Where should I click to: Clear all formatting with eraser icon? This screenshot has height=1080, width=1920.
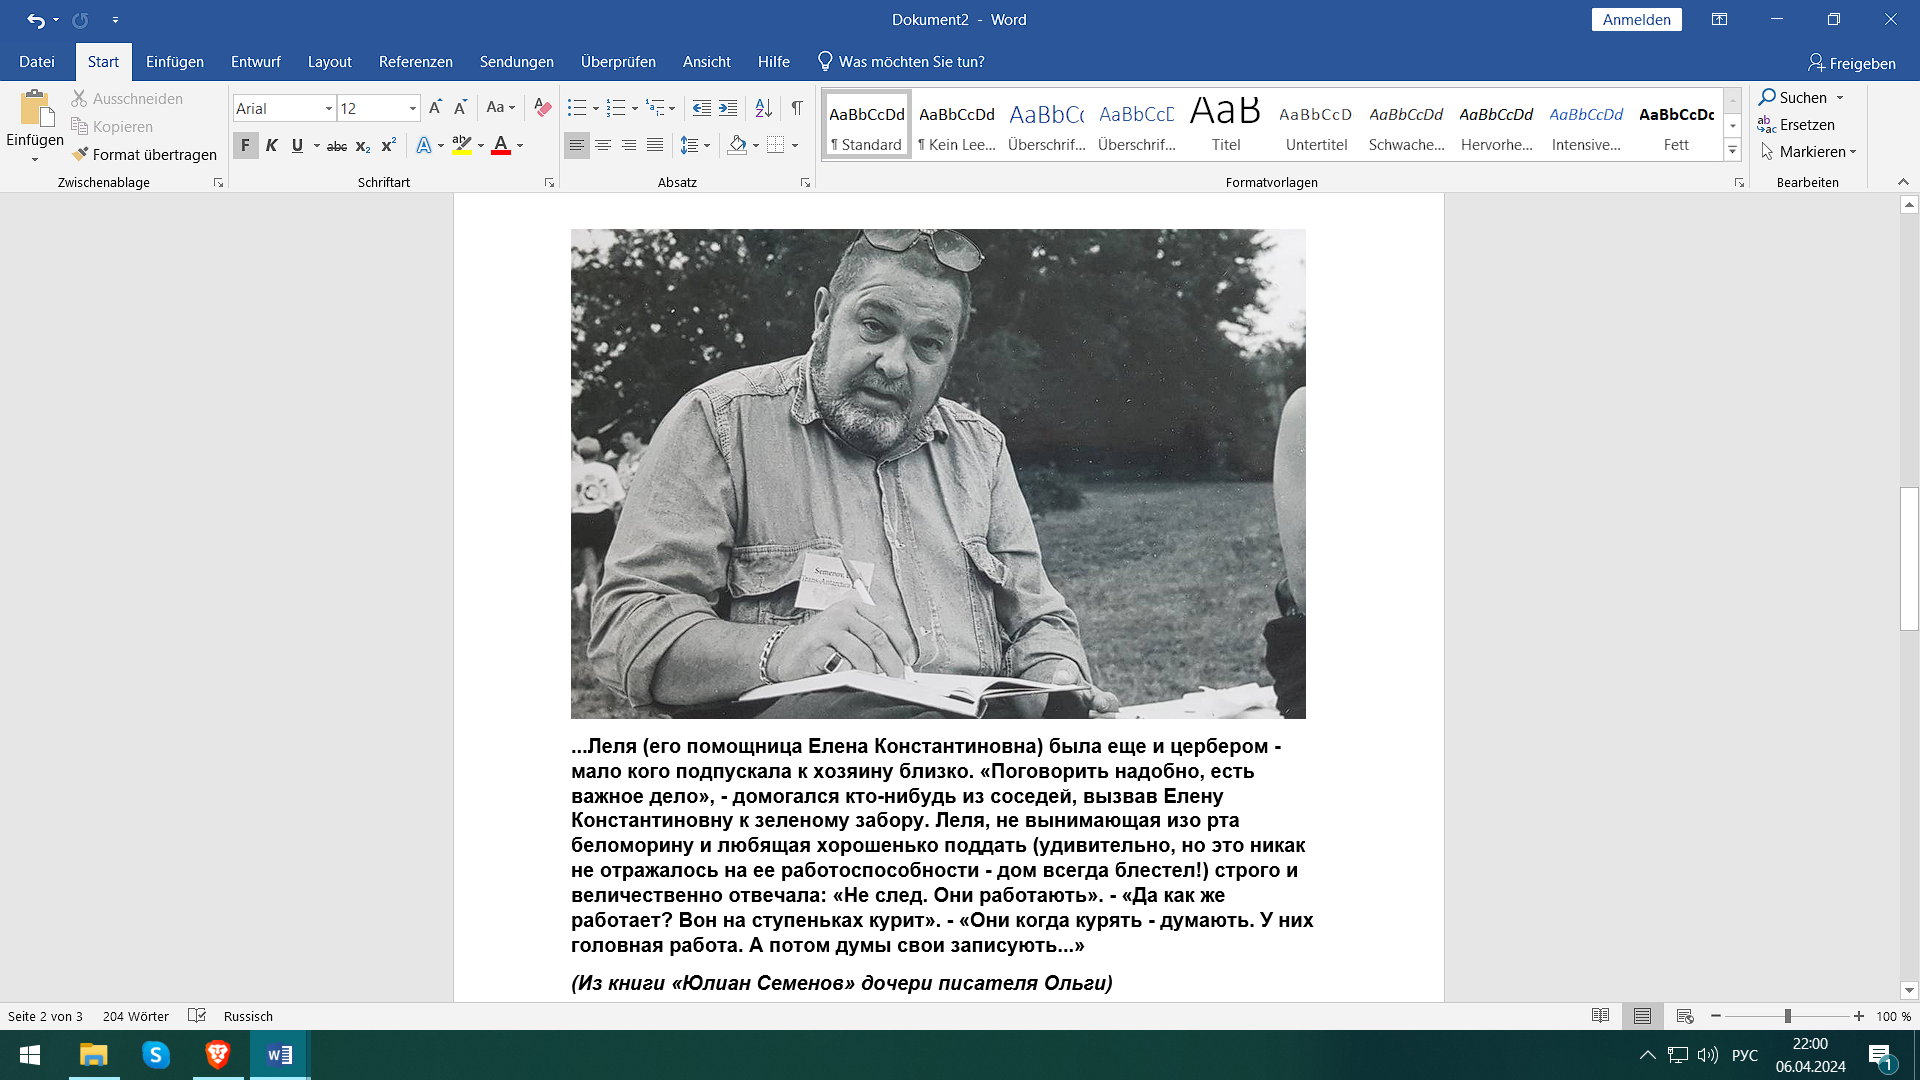click(542, 108)
